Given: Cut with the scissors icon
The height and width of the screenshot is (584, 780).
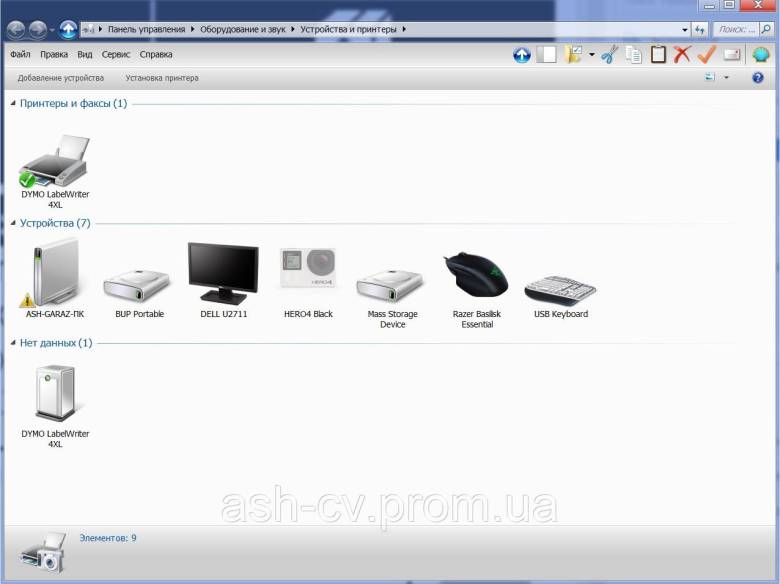Looking at the screenshot, I should (609, 54).
